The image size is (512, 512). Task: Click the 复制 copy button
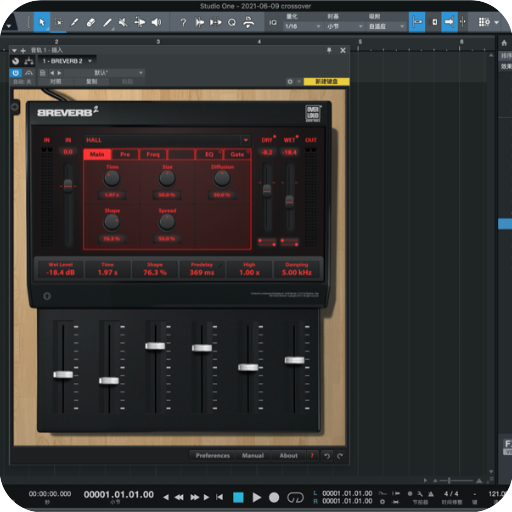point(92,81)
